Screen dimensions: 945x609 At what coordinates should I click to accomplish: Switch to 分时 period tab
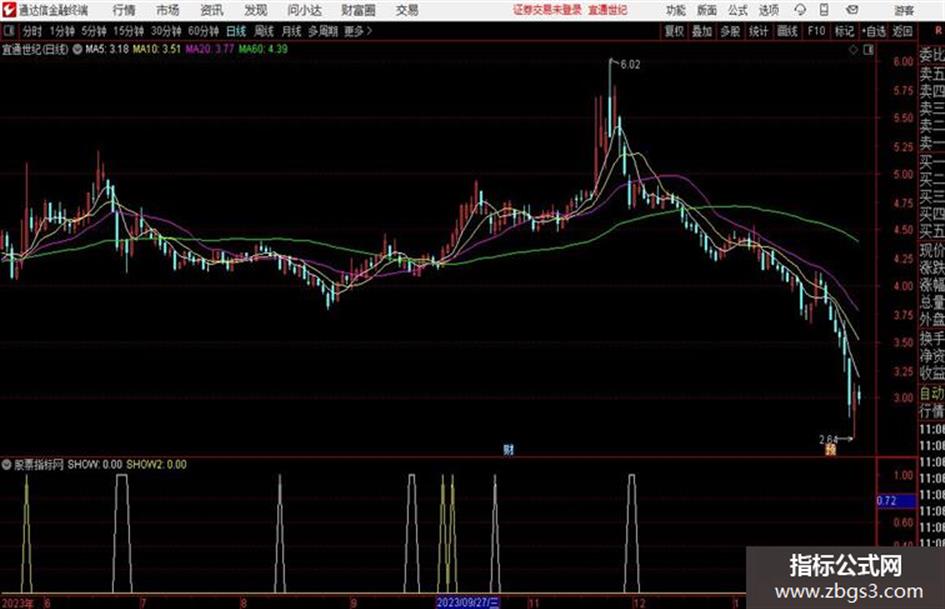click(x=33, y=31)
